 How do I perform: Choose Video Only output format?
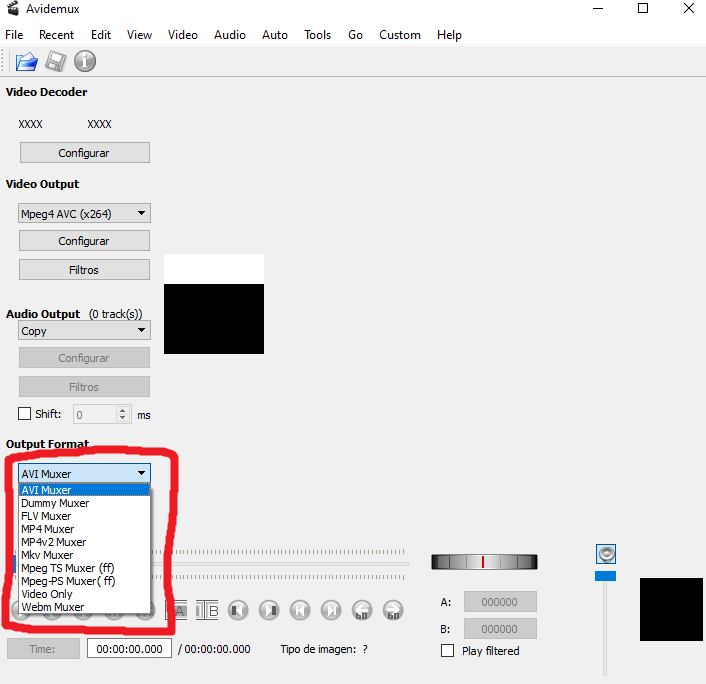point(84,594)
